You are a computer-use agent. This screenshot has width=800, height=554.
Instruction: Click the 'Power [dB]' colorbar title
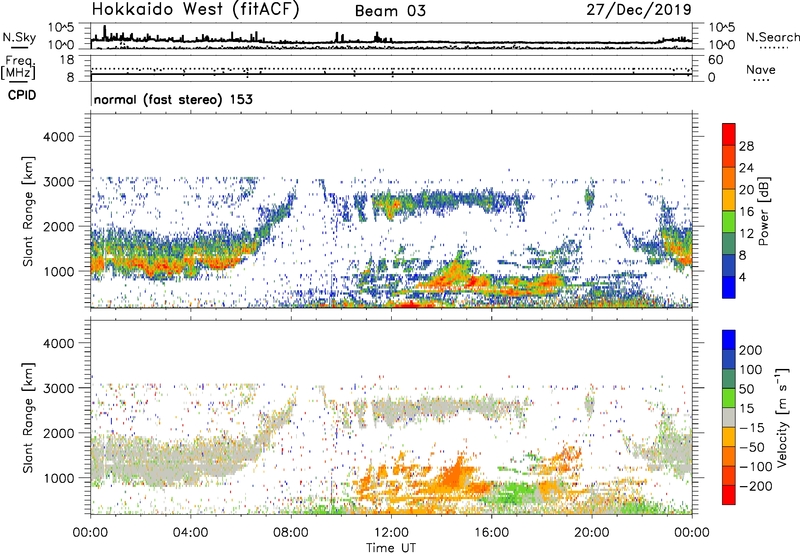tap(764, 211)
